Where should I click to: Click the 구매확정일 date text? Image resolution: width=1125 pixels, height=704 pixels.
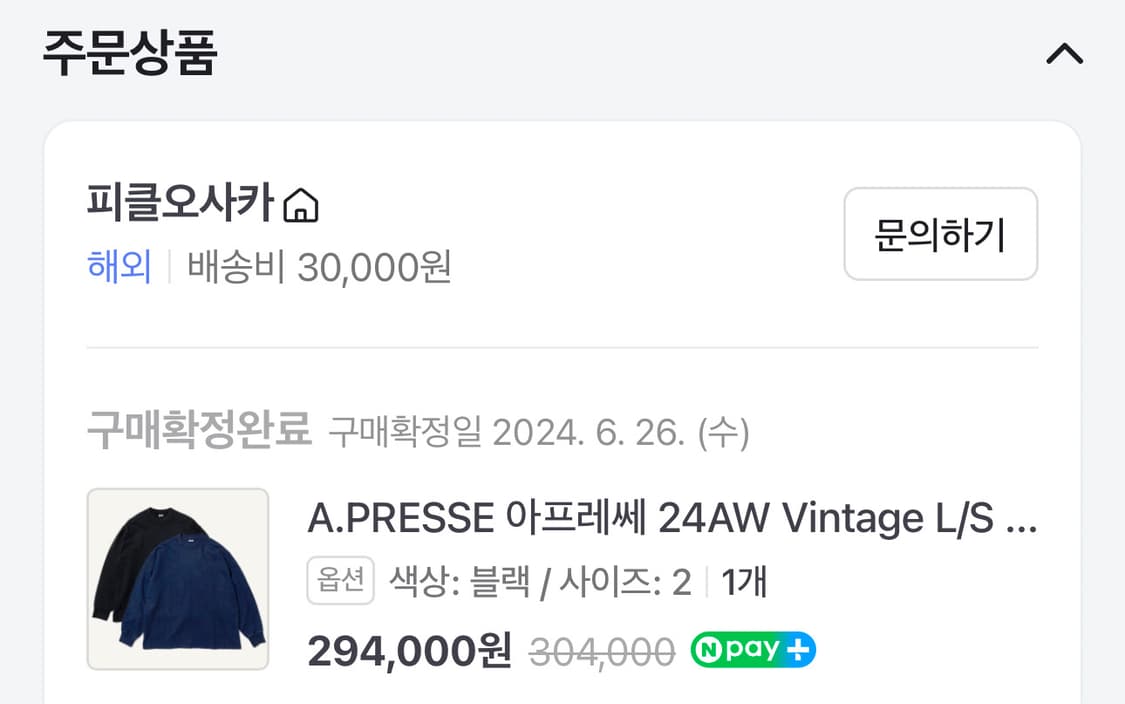point(540,432)
